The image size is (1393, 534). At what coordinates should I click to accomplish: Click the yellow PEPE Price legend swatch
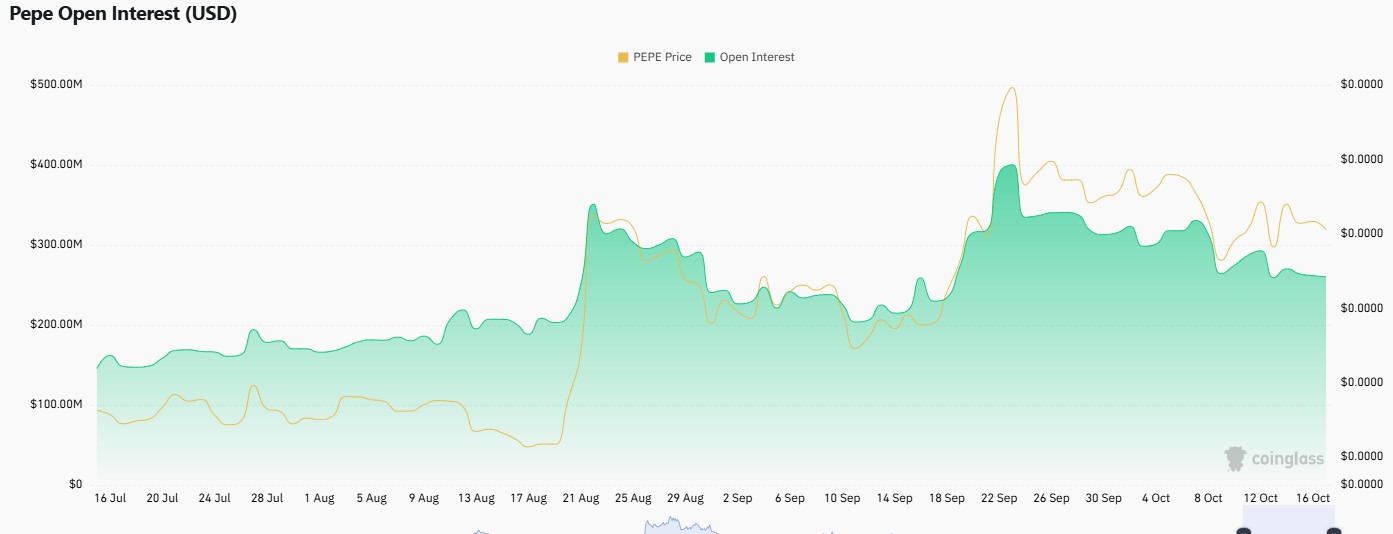623,57
